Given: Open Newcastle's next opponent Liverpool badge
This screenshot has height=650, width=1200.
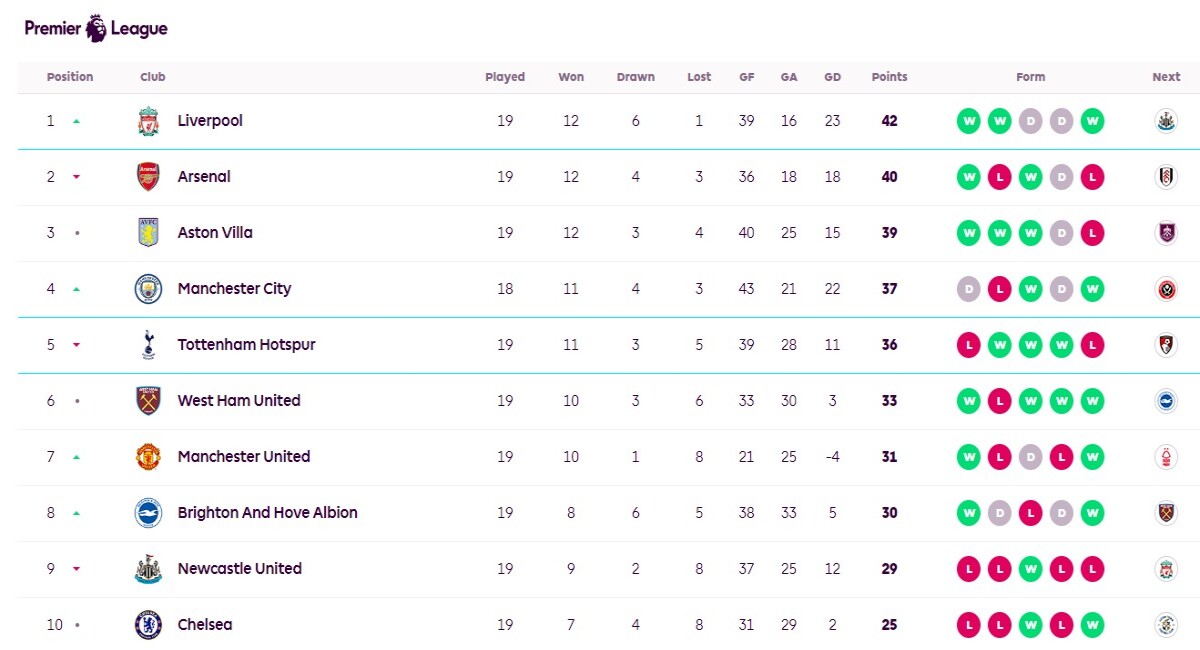Looking at the screenshot, I should 1166,569.
